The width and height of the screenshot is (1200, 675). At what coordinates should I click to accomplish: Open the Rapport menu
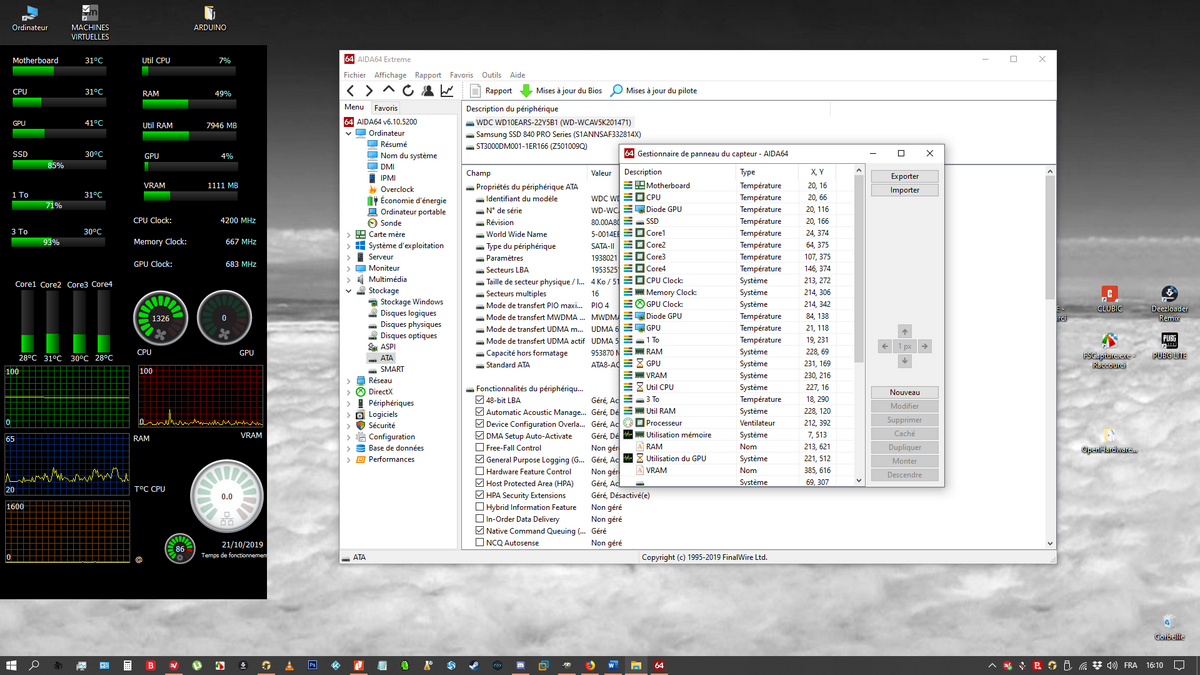[428, 75]
